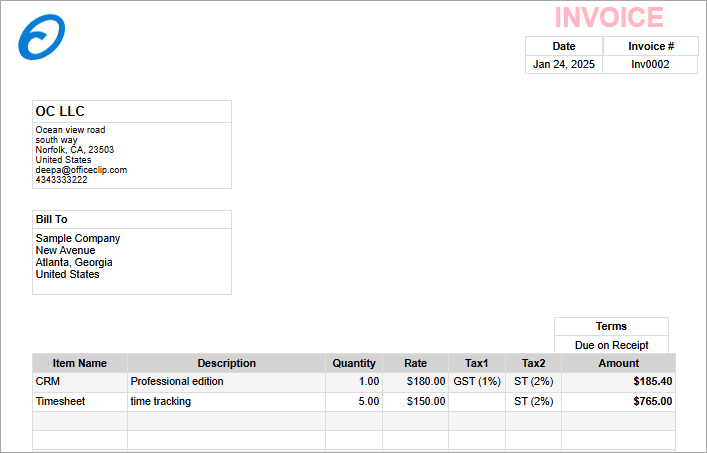
Task: Click the Description column header
Action: pyautogui.click(x=226, y=363)
